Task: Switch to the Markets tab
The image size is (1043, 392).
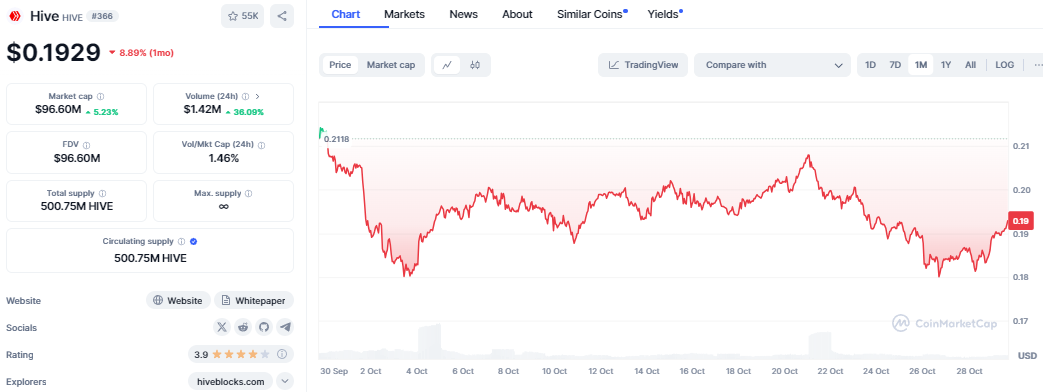Action: [x=404, y=14]
